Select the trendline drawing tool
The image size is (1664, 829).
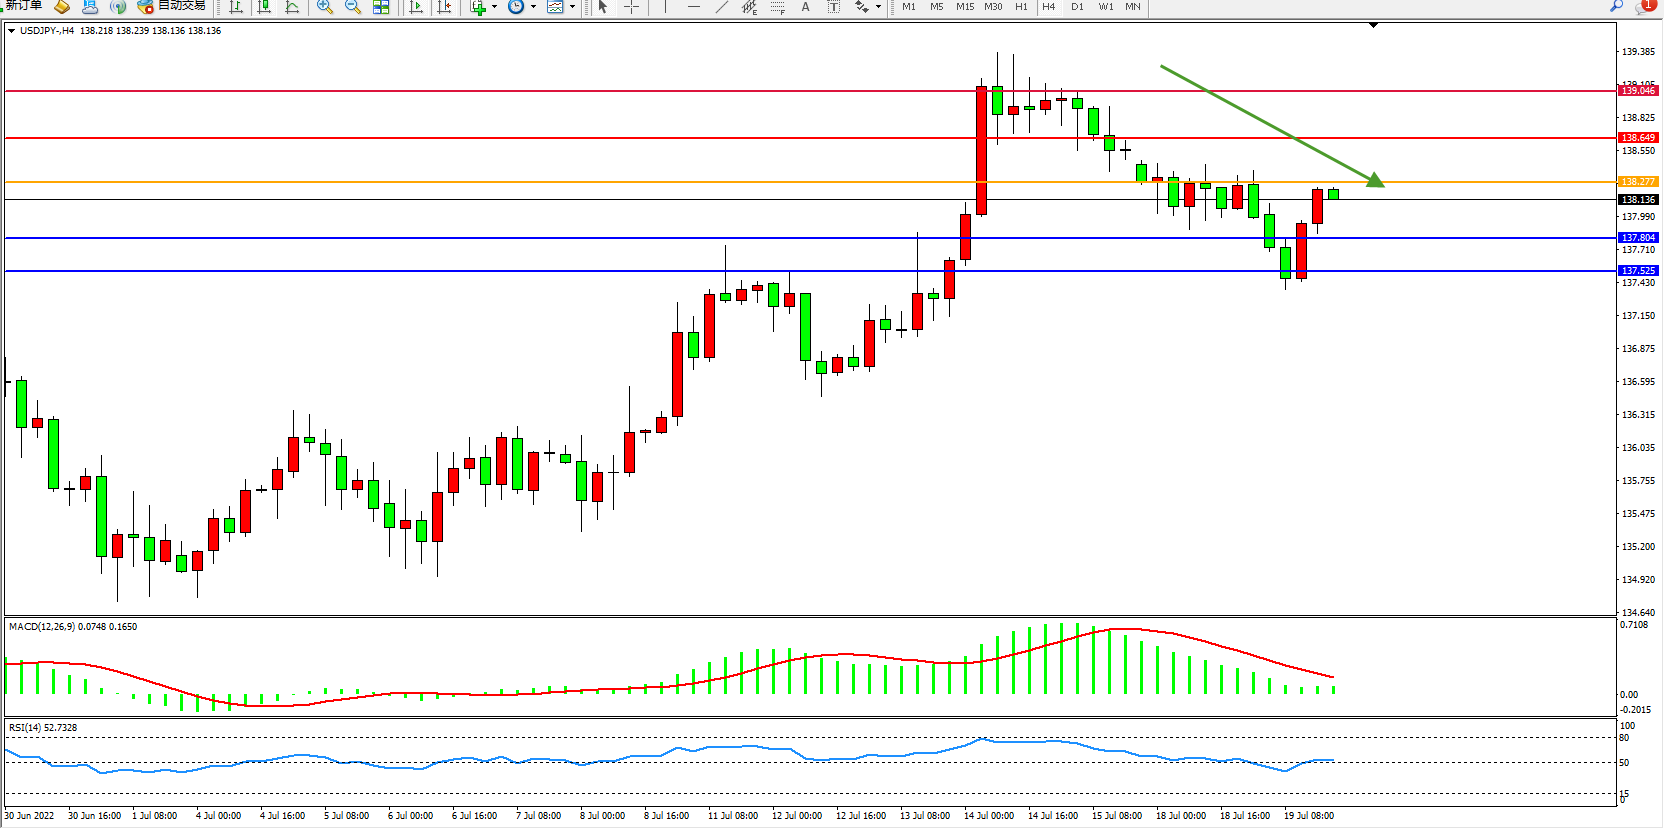point(722,7)
